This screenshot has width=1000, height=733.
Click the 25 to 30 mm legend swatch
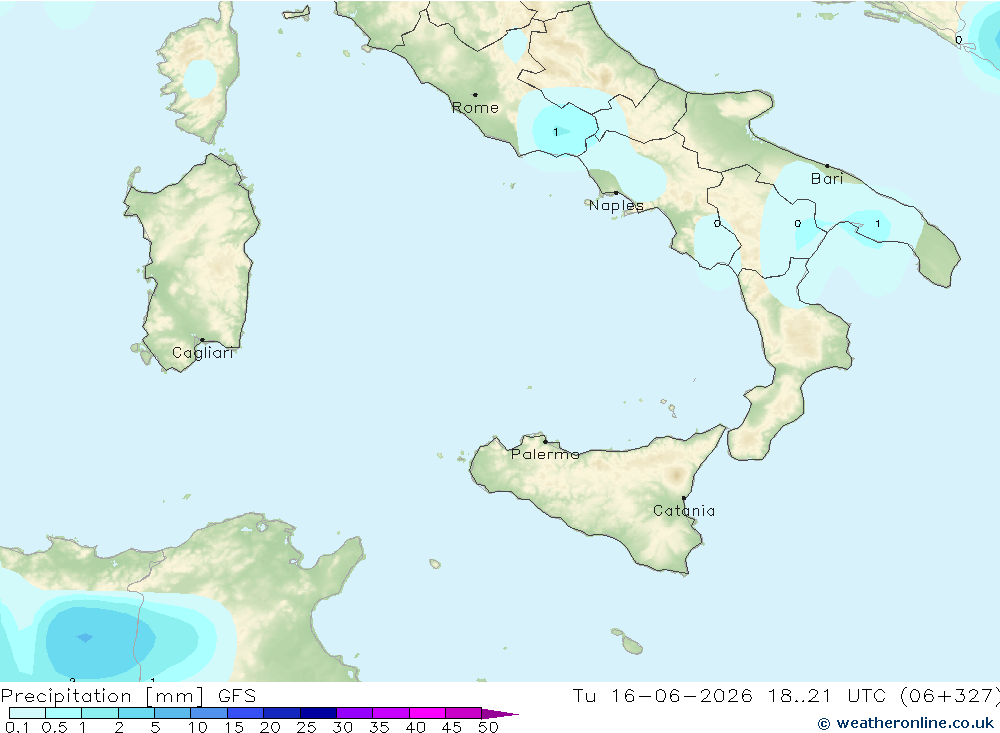[318, 713]
